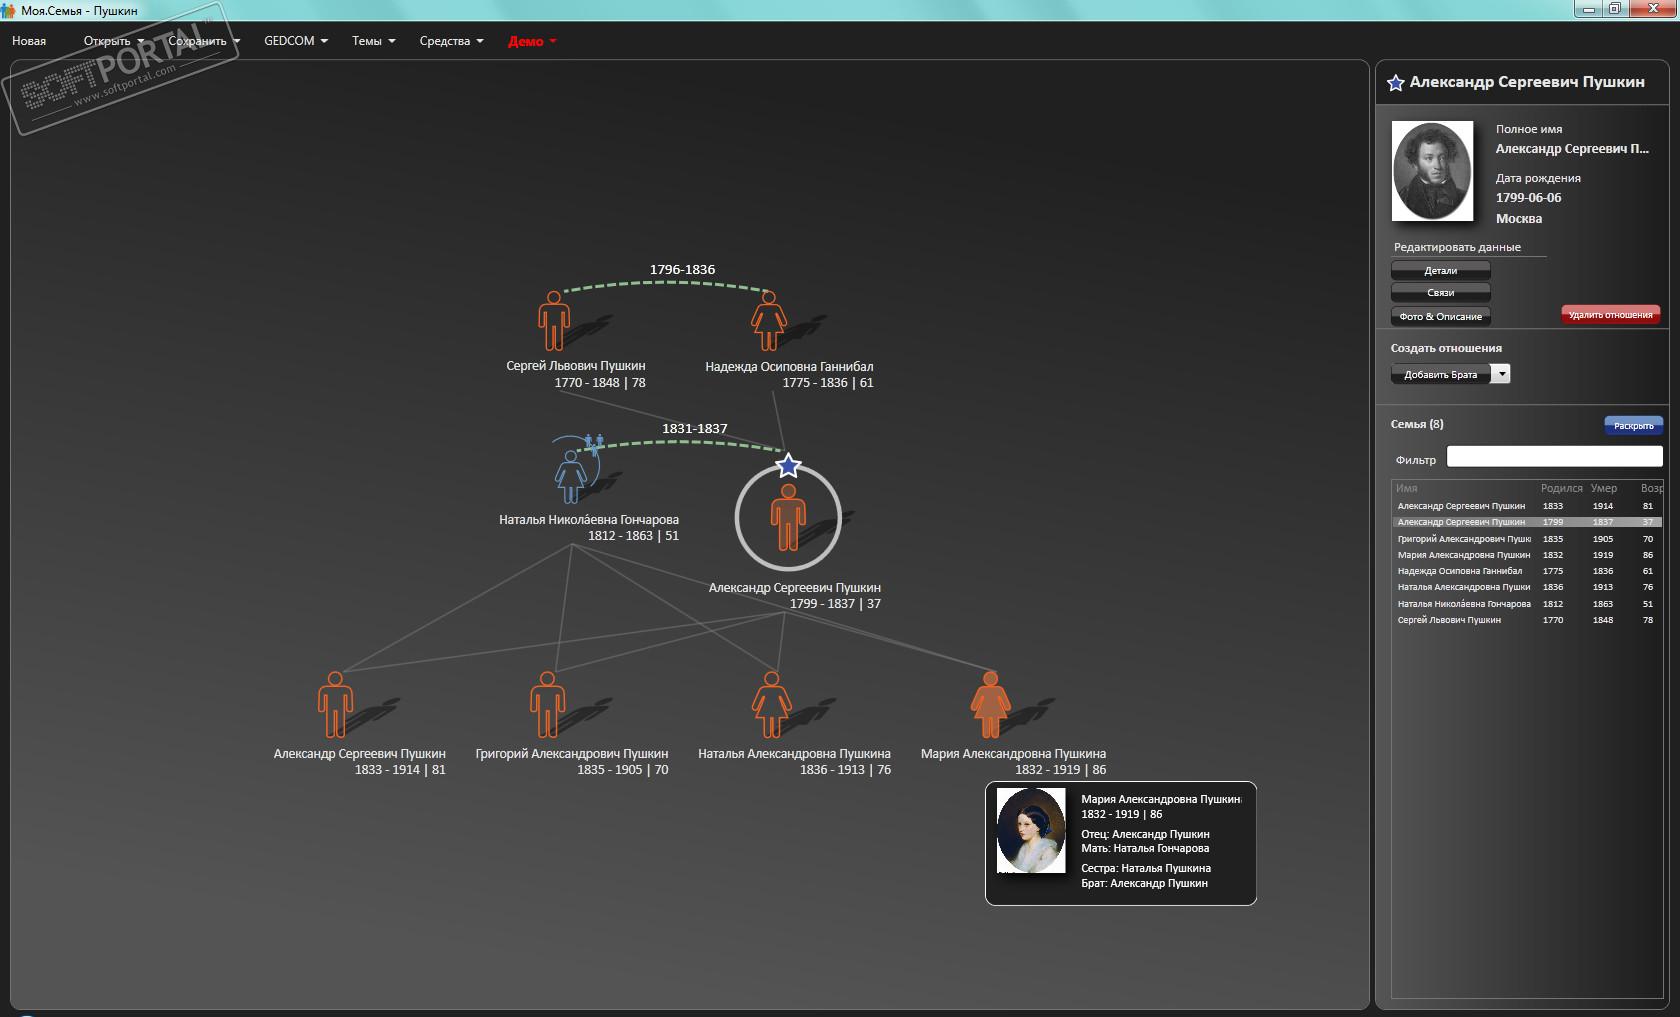Click the Создать отношения heading
Screen dimensions: 1680x1017
click(1446, 348)
